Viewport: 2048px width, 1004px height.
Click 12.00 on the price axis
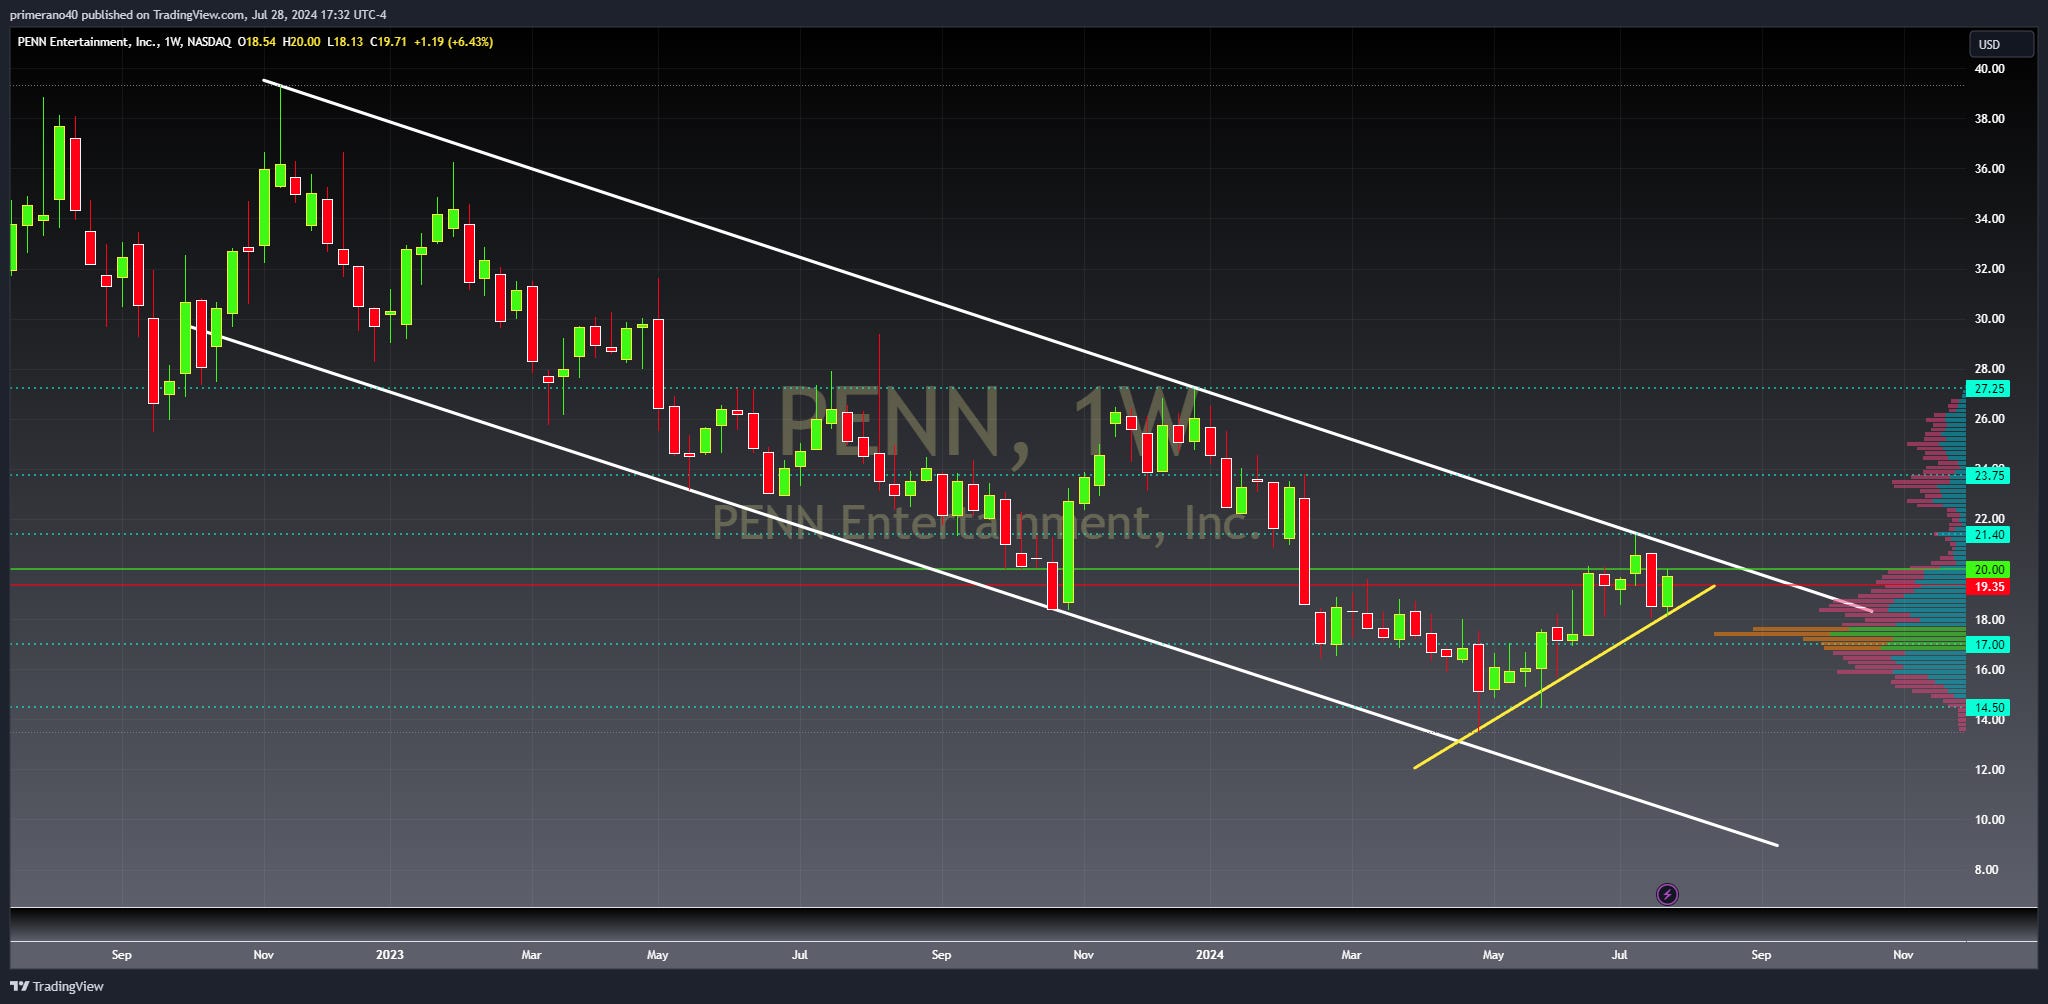tap(1989, 770)
